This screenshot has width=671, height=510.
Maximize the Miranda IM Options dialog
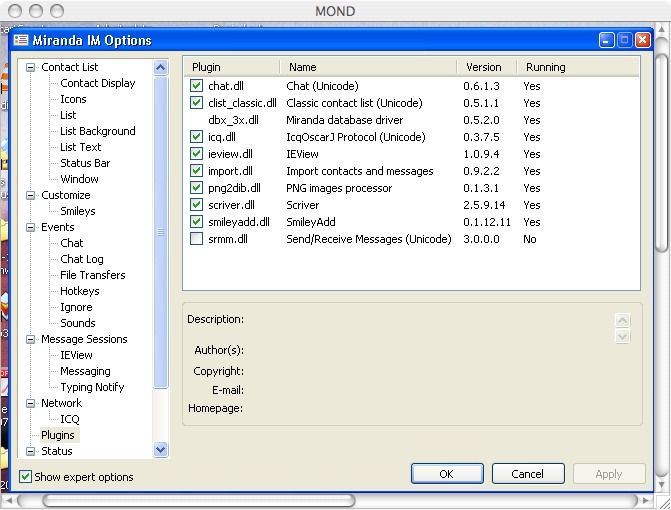(x=625, y=40)
